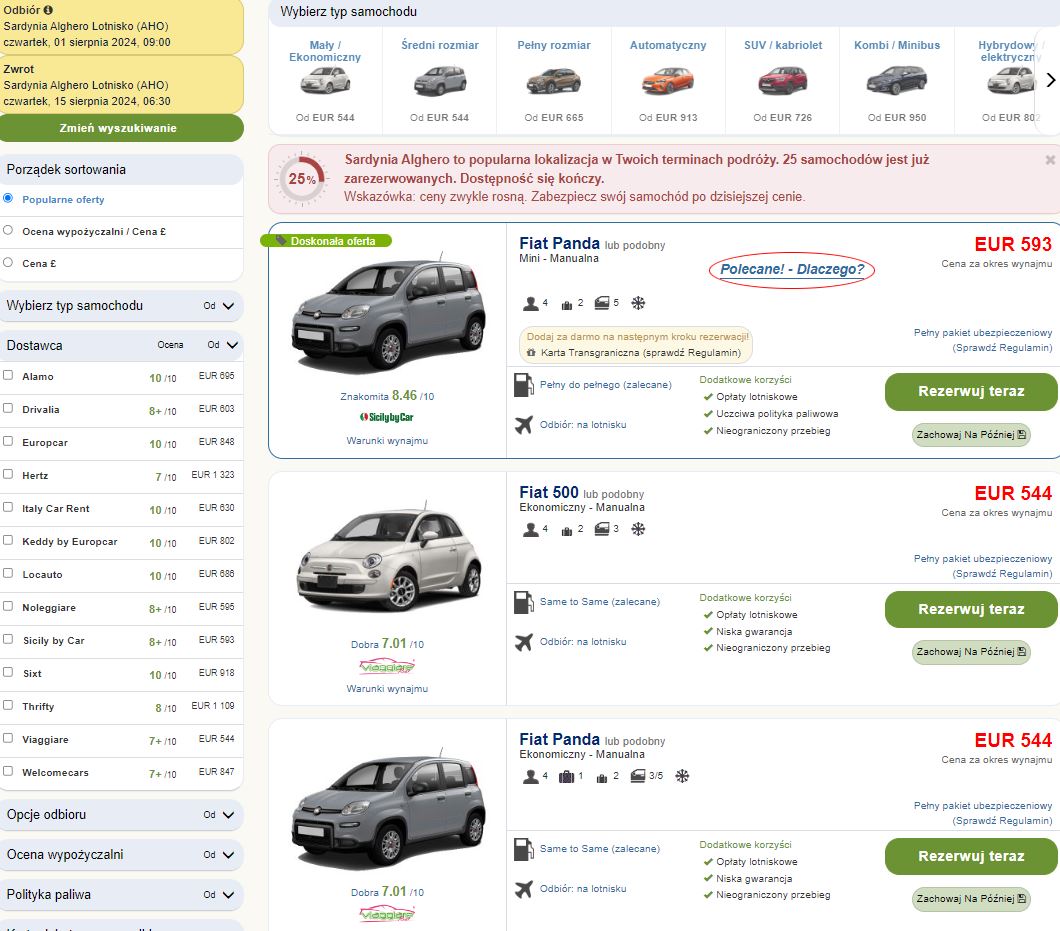Expand Opcje odbioru filter section
The width and height of the screenshot is (1060, 931).
point(121,815)
